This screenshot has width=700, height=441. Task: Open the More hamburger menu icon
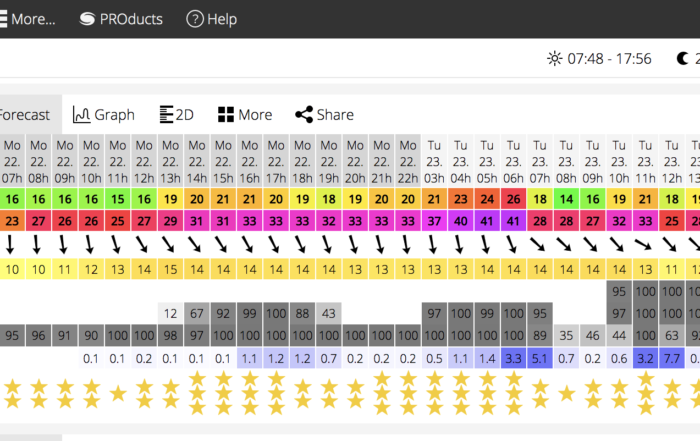[3, 19]
